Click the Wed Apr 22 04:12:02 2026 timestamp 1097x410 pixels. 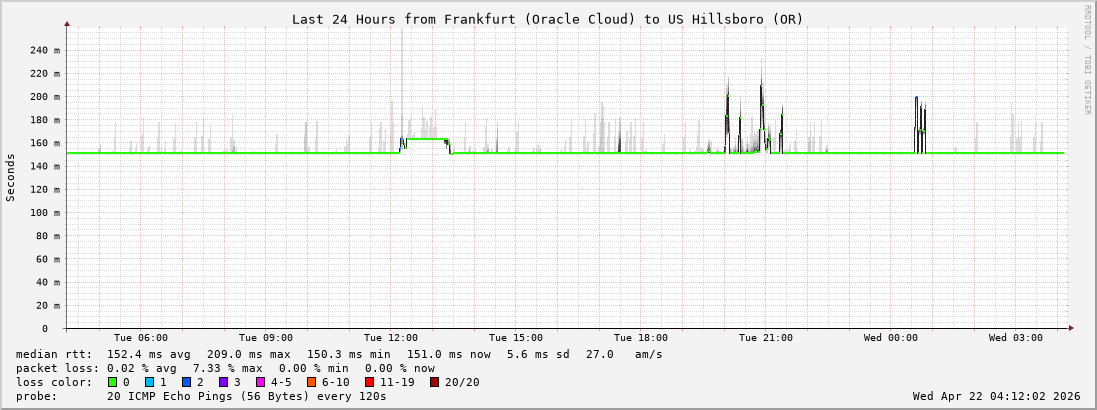point(996,396)
